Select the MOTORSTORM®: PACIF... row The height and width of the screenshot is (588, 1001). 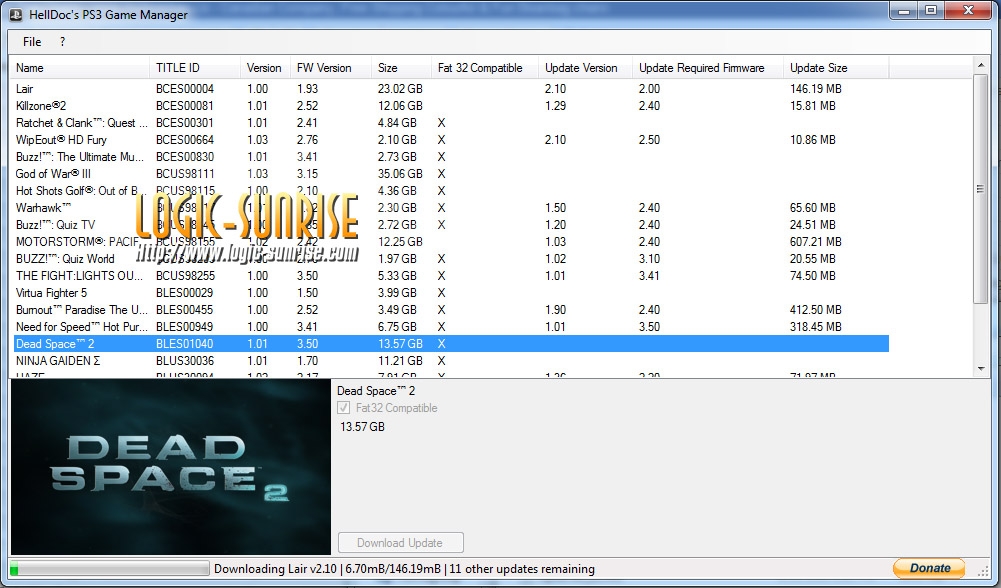[x=451, y=242]
